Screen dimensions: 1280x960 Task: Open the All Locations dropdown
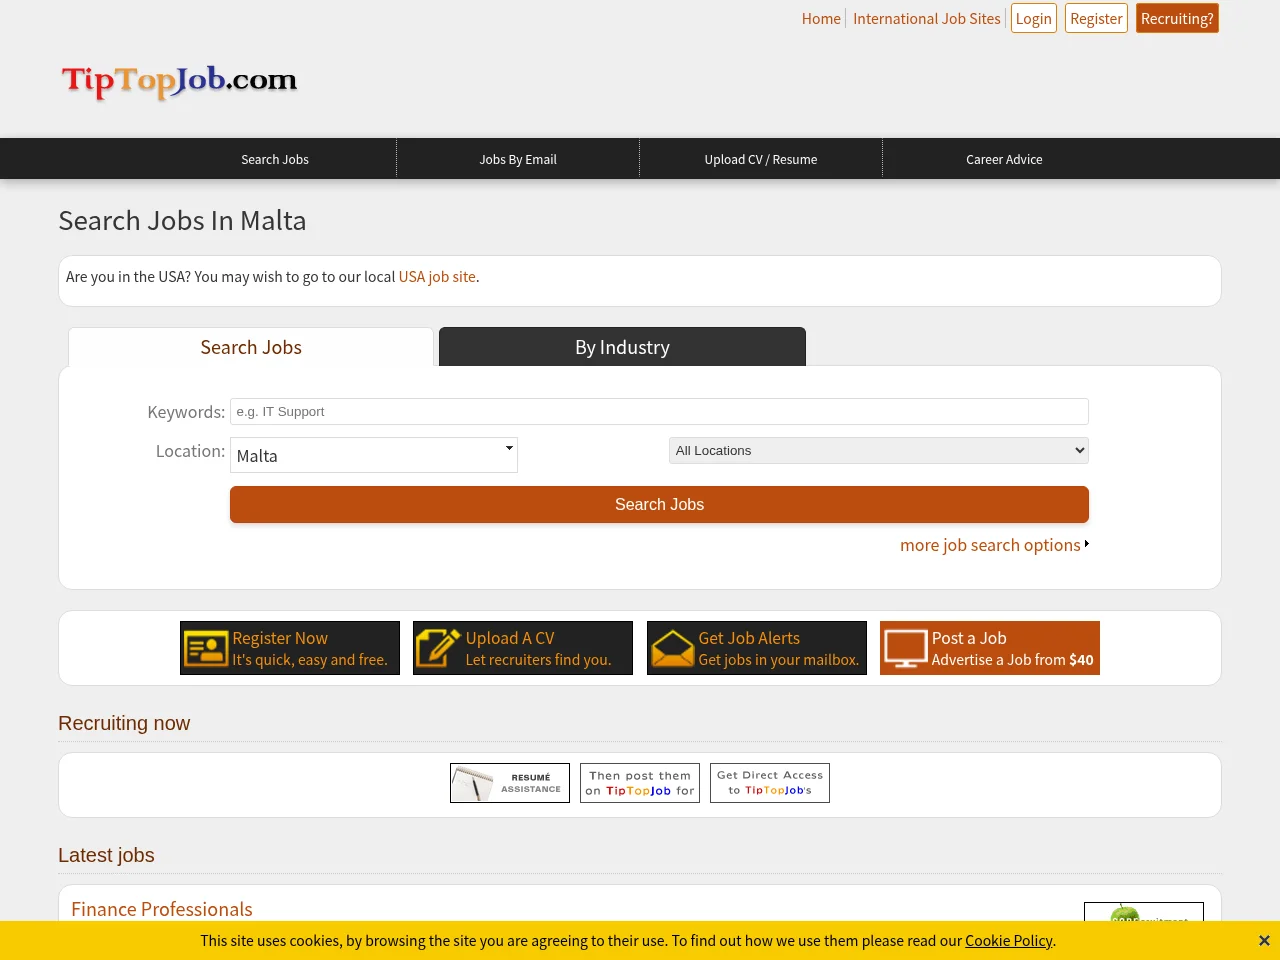point(879,451)
